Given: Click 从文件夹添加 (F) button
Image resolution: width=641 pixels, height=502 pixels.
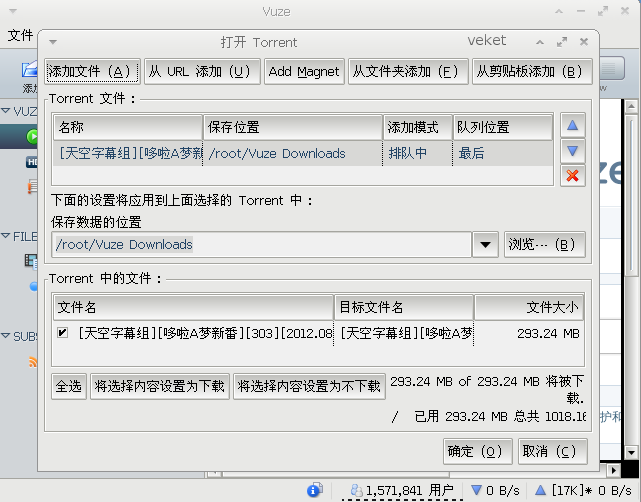Looking at the screenshot, I should click(x=408, y=72).
